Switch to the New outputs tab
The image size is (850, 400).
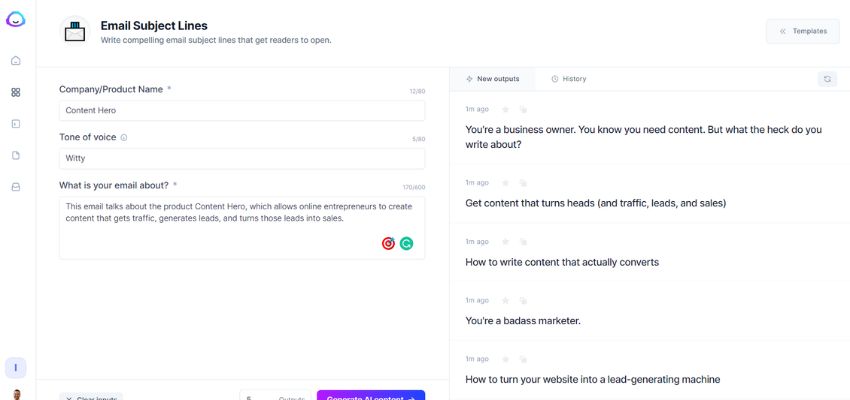click(x=492, y=79)
